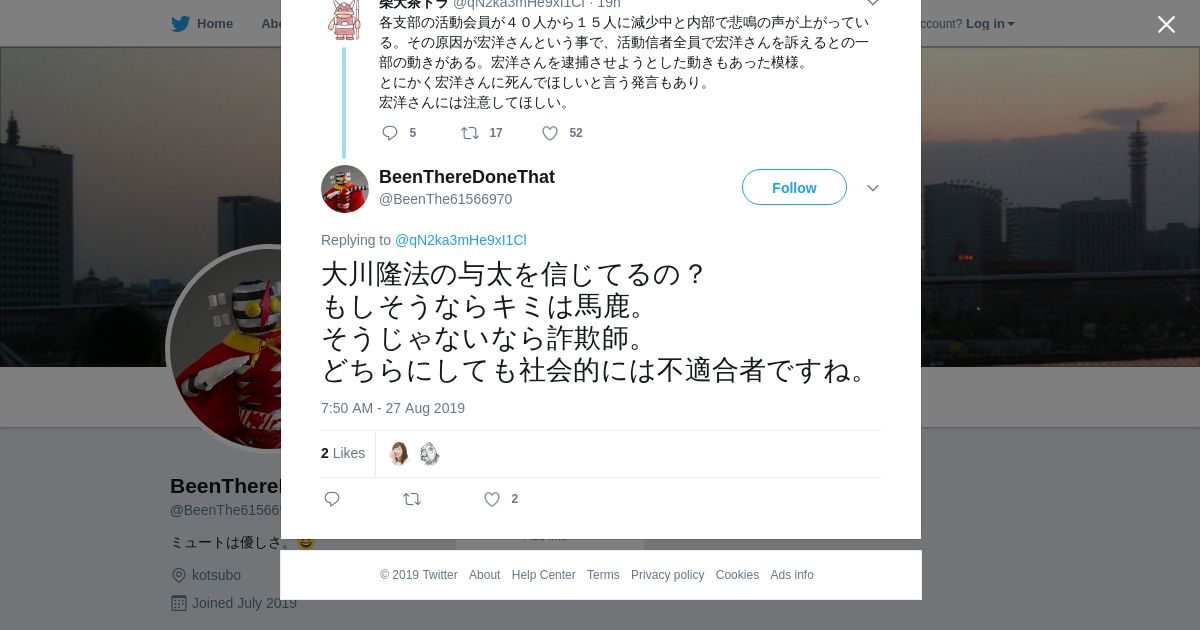Open Privacy policy in the footer
1200x630 pixels.
(x=667, y=575)
